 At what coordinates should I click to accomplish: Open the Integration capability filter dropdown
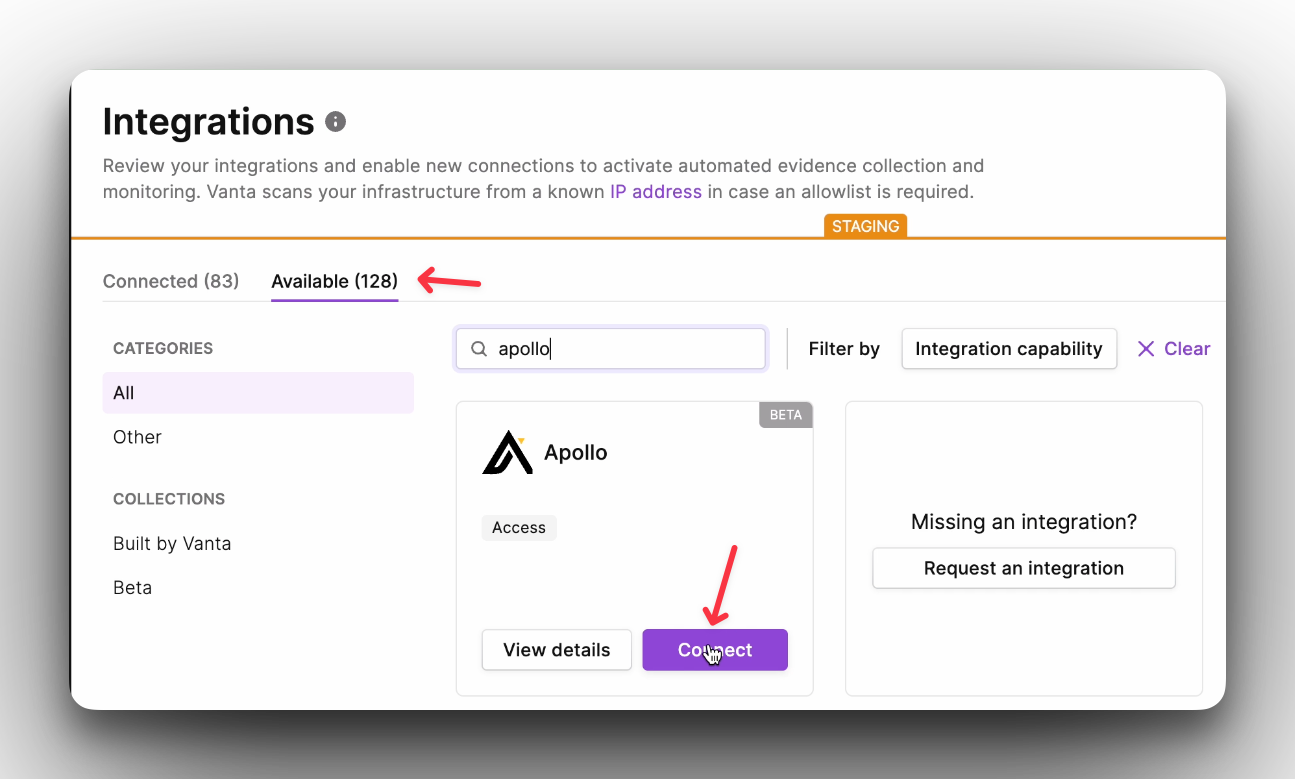(x=1009, y=349)
